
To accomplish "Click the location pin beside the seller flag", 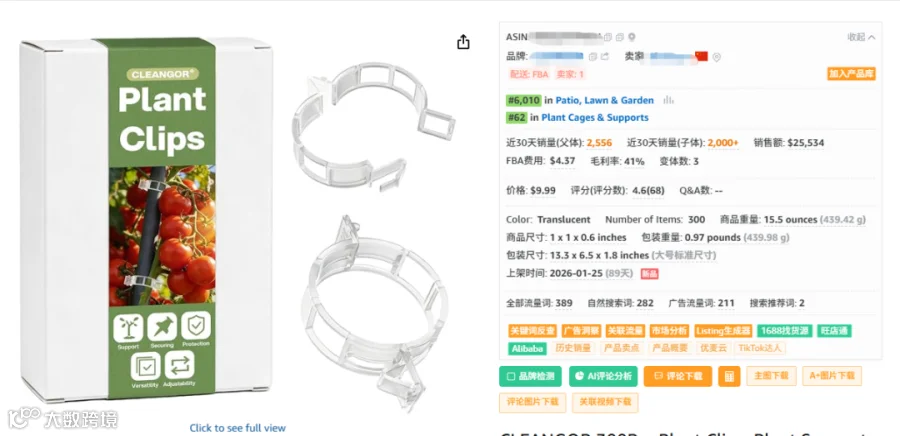I will [716, 57].
